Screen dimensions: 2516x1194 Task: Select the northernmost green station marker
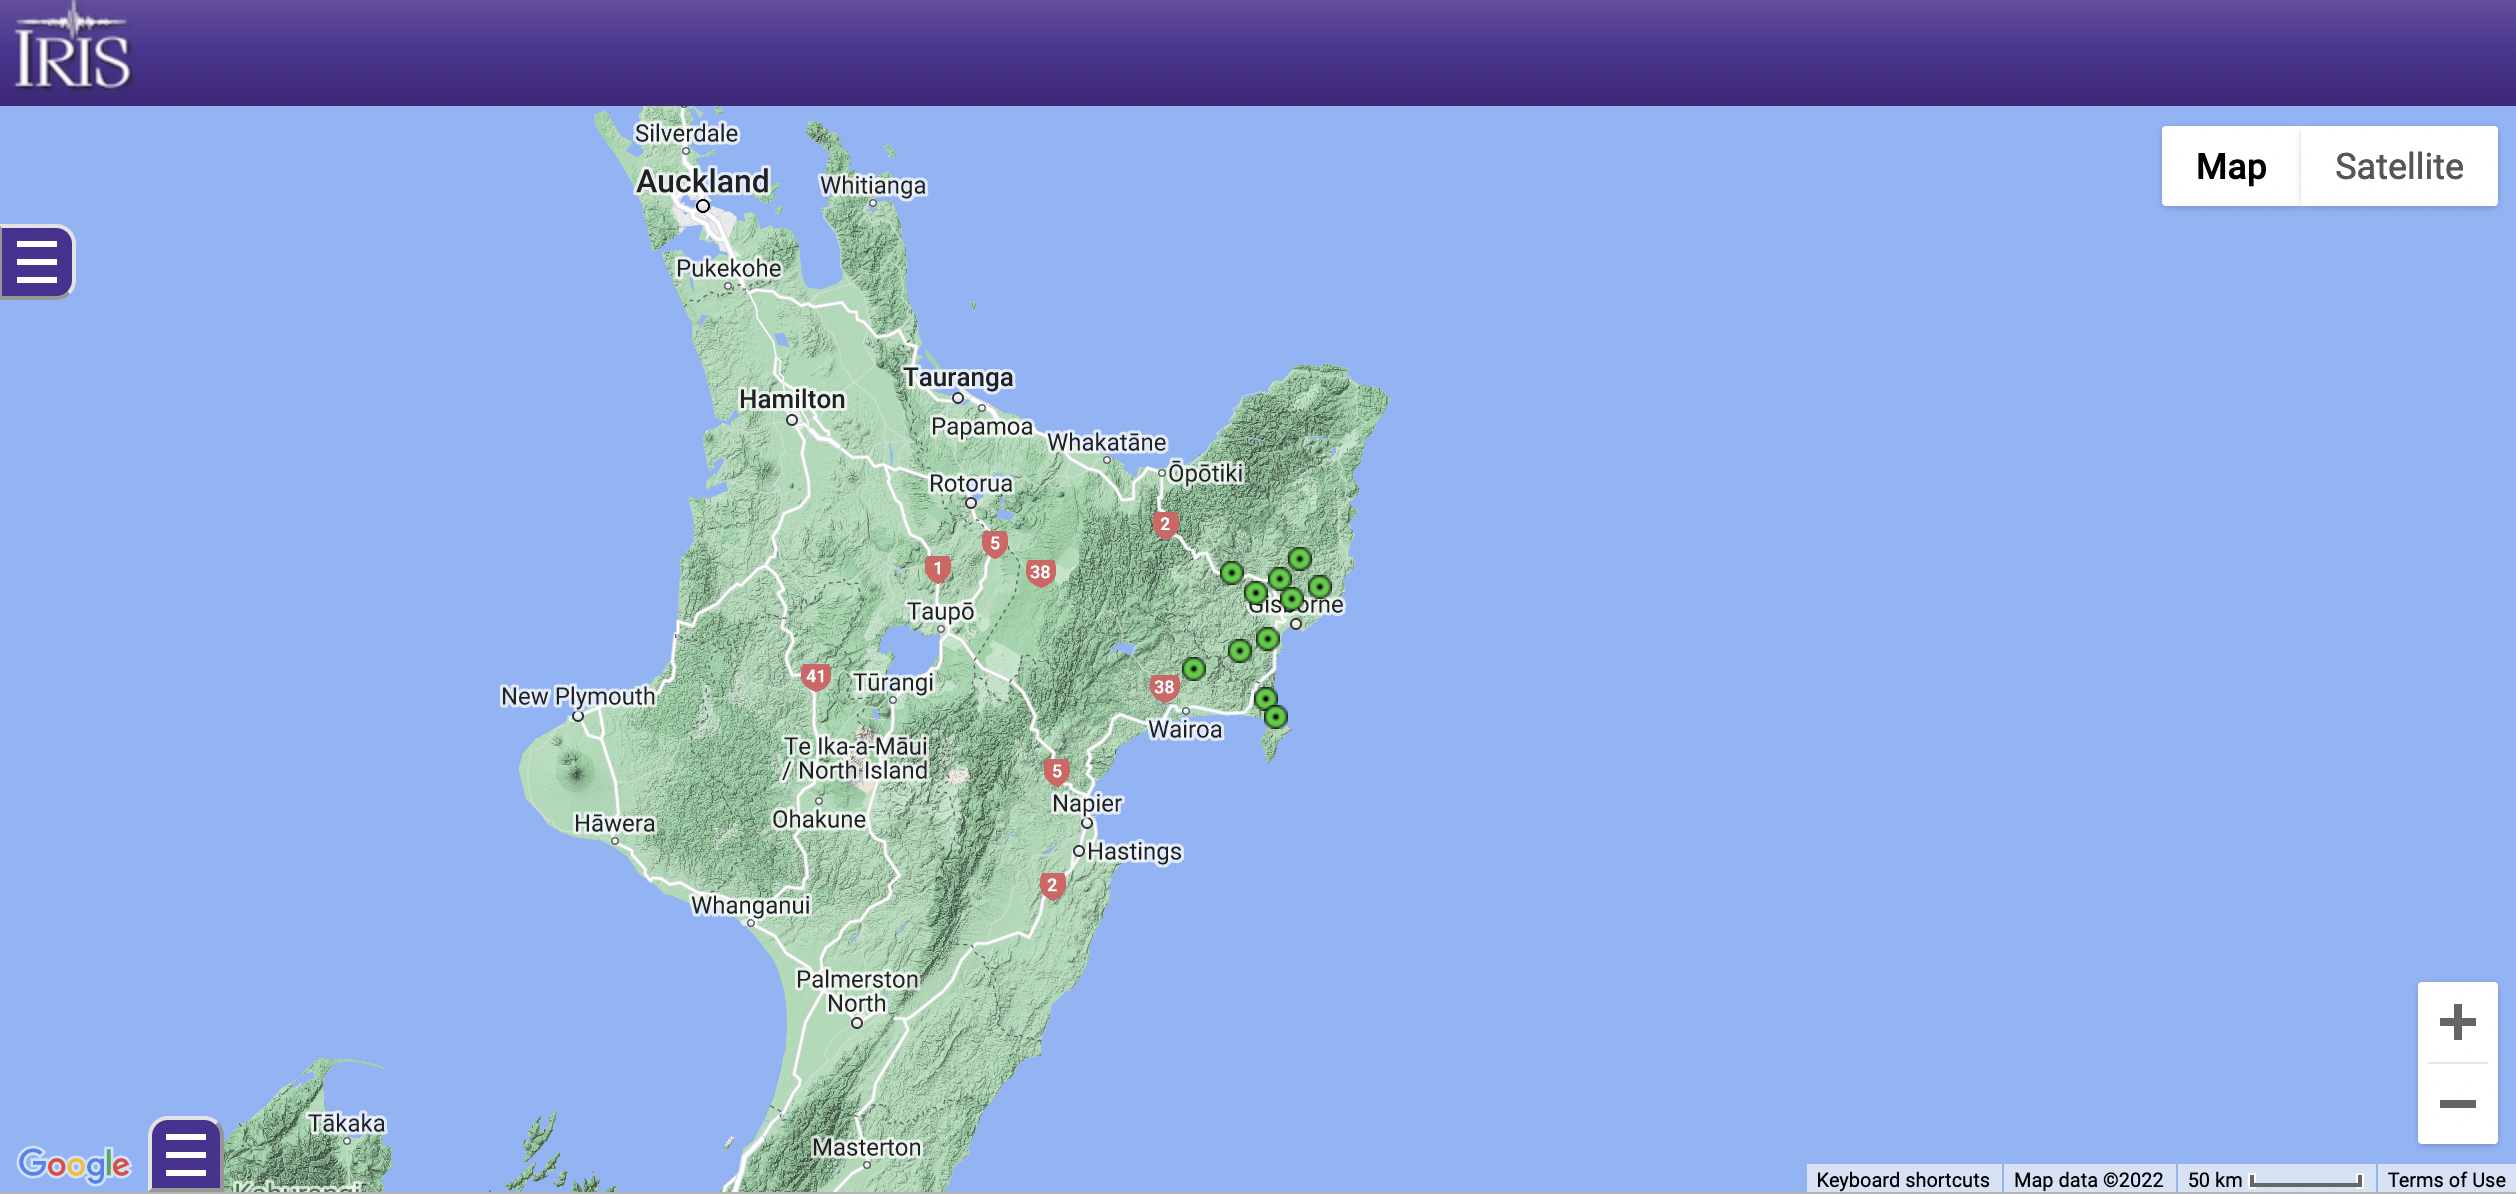coord(1299,559)
